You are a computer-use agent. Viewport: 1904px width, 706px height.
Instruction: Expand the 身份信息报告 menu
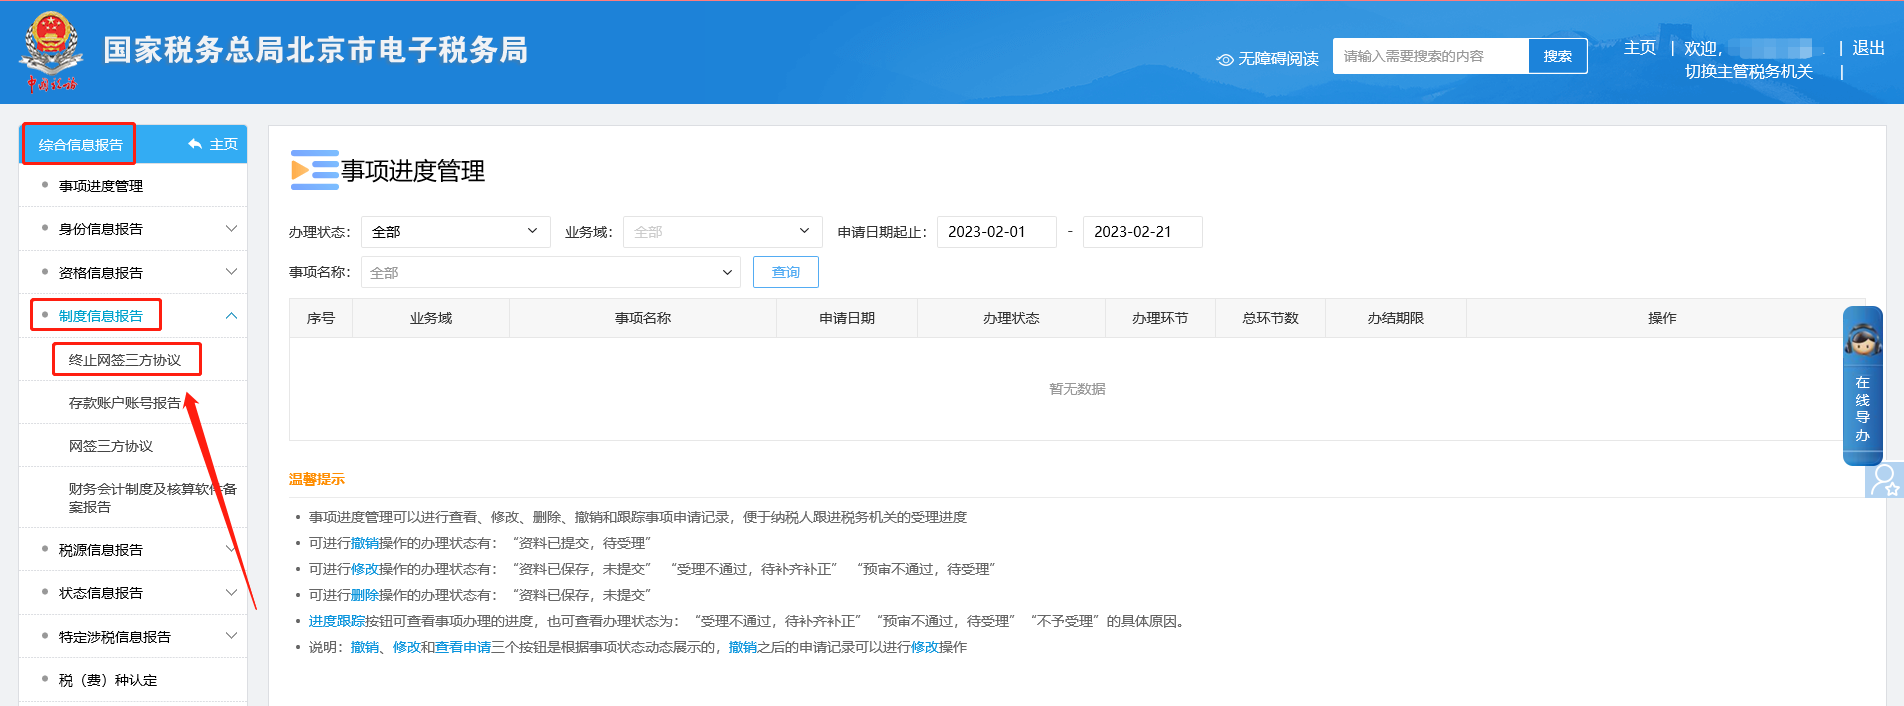tap(231, 229)
